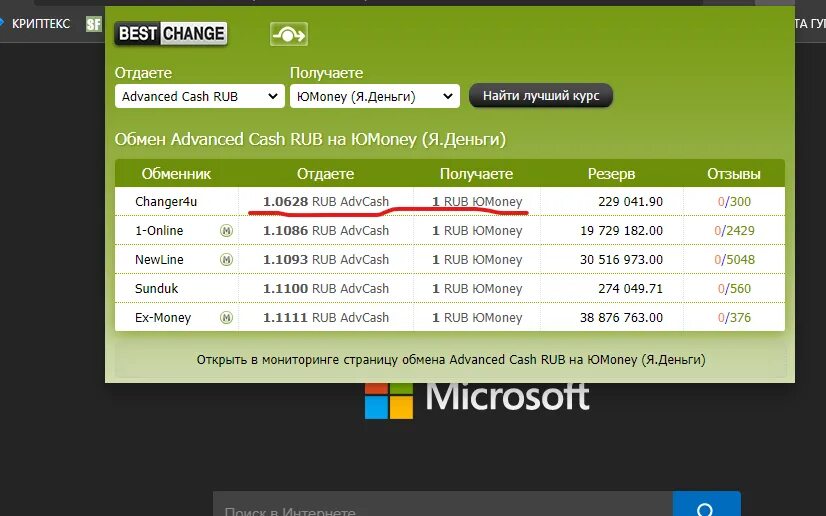Click the reserve value 229 041.90

click(631, 202)
